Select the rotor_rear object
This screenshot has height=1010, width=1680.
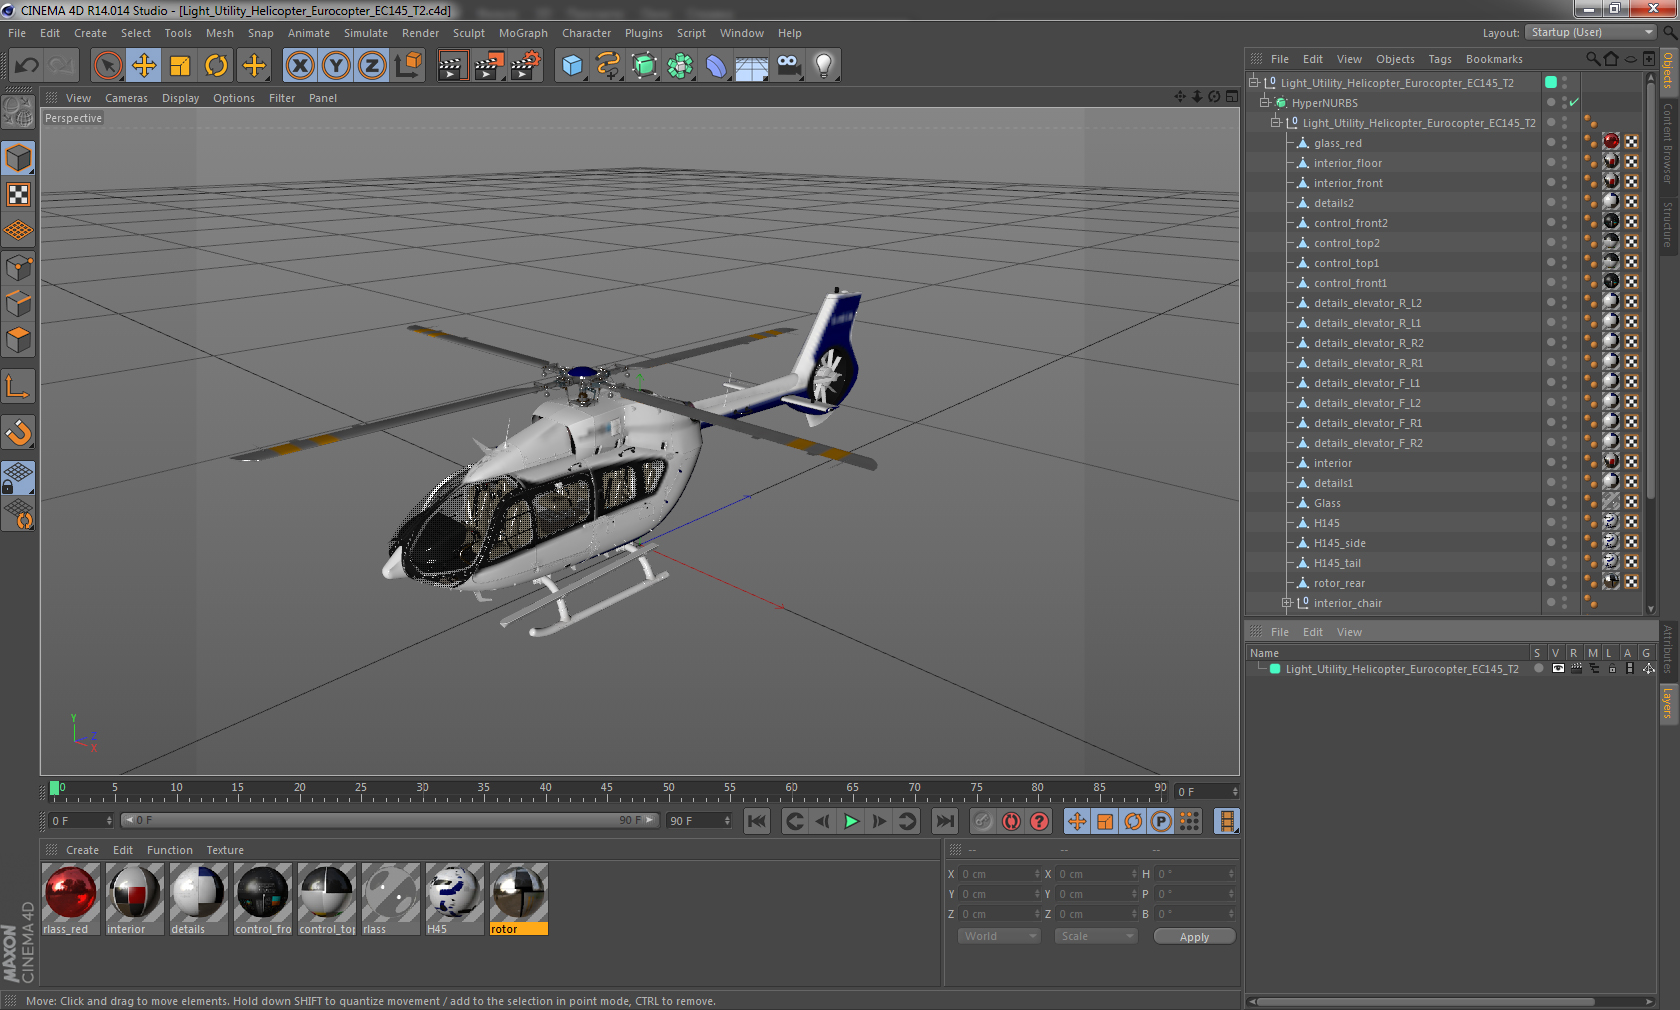(x=1339, y=583)
